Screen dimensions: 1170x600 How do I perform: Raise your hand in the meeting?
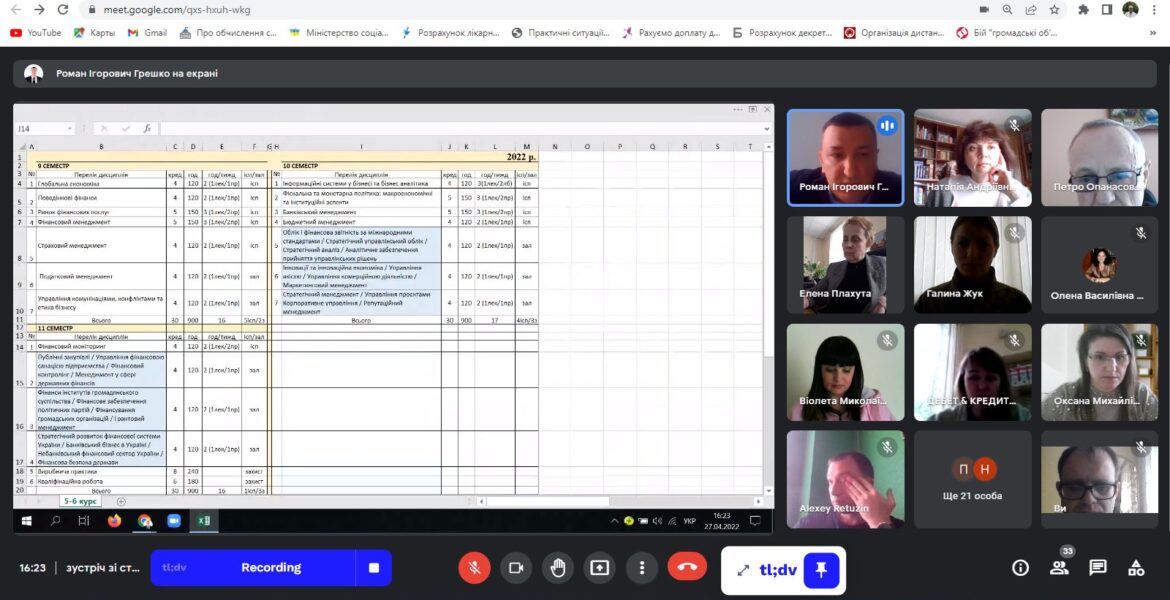coord(558,568)
